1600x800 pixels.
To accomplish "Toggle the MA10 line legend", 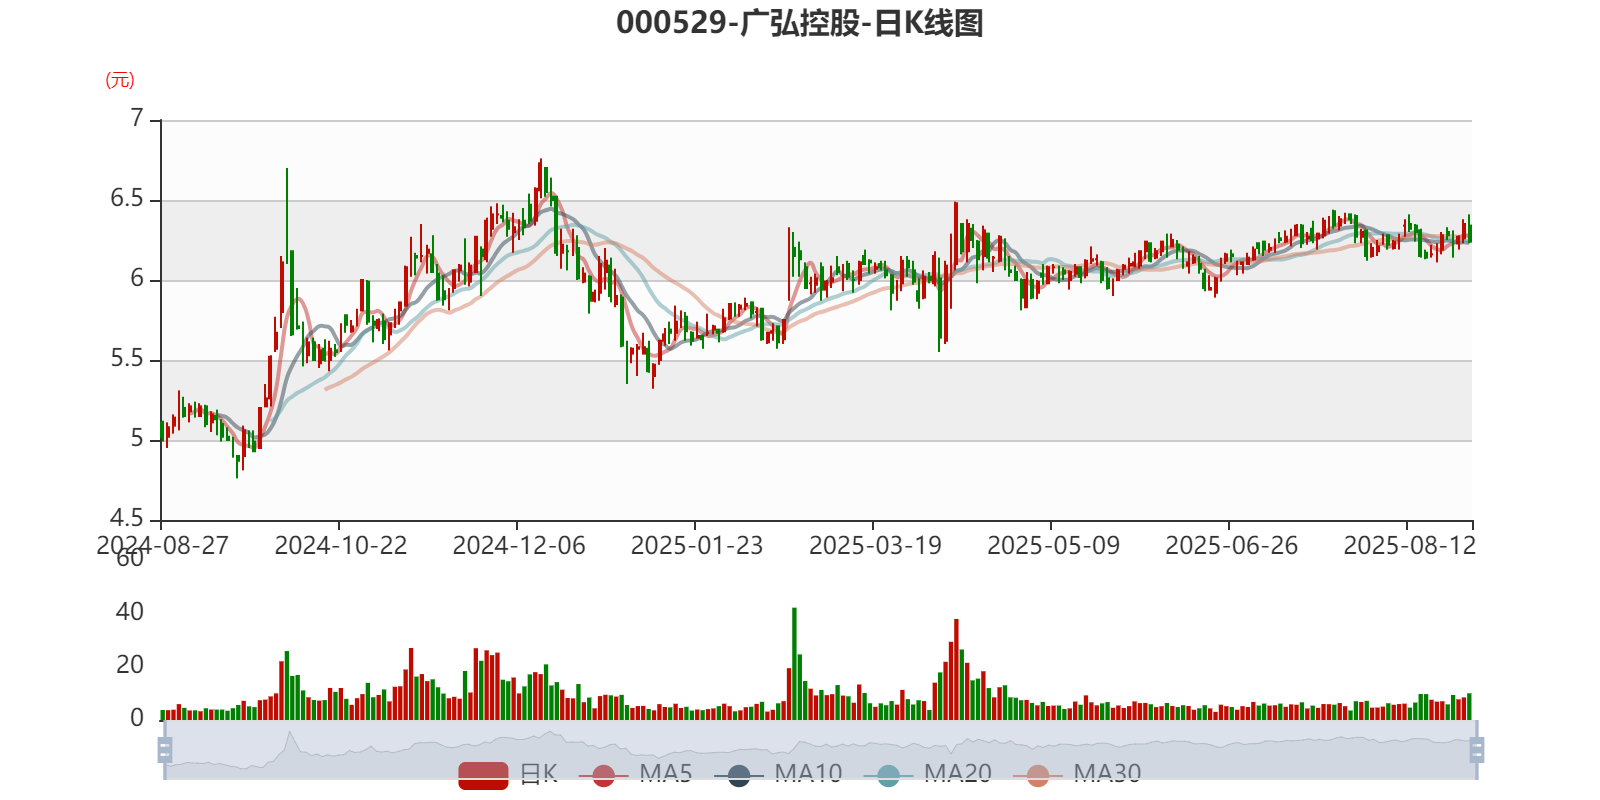I will 778,774.
